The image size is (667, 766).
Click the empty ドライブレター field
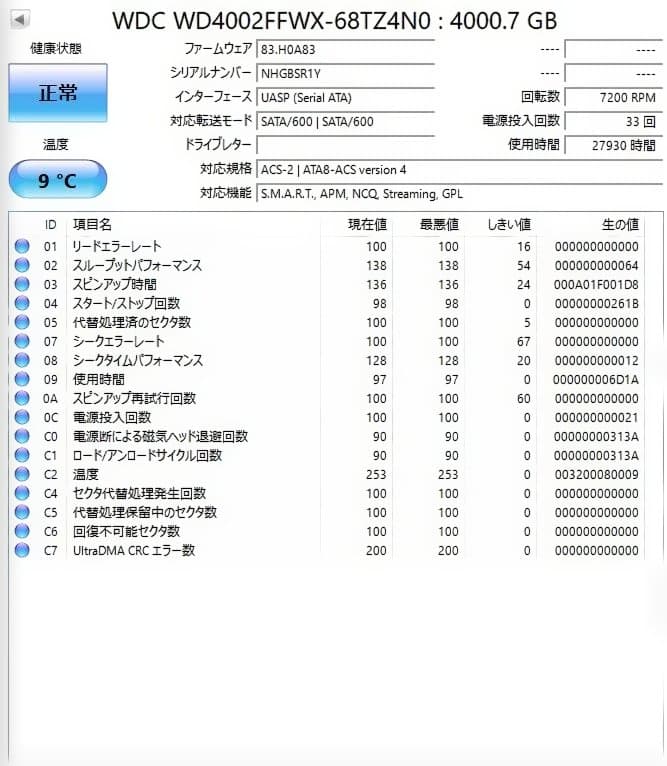[x=344, y=145]
